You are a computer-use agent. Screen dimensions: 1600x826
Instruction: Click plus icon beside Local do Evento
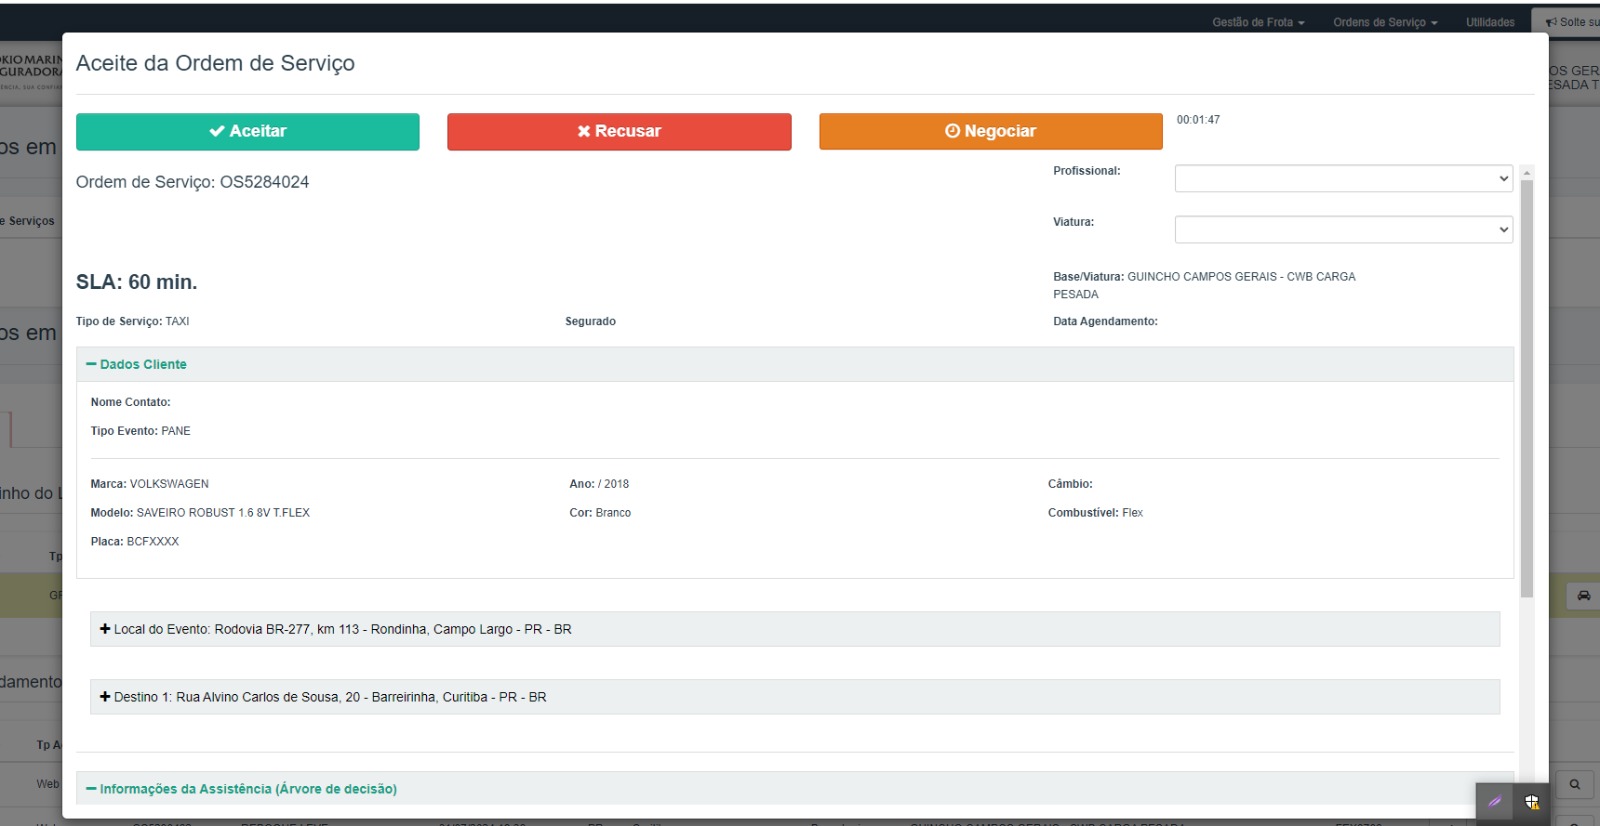pos(105,629)
